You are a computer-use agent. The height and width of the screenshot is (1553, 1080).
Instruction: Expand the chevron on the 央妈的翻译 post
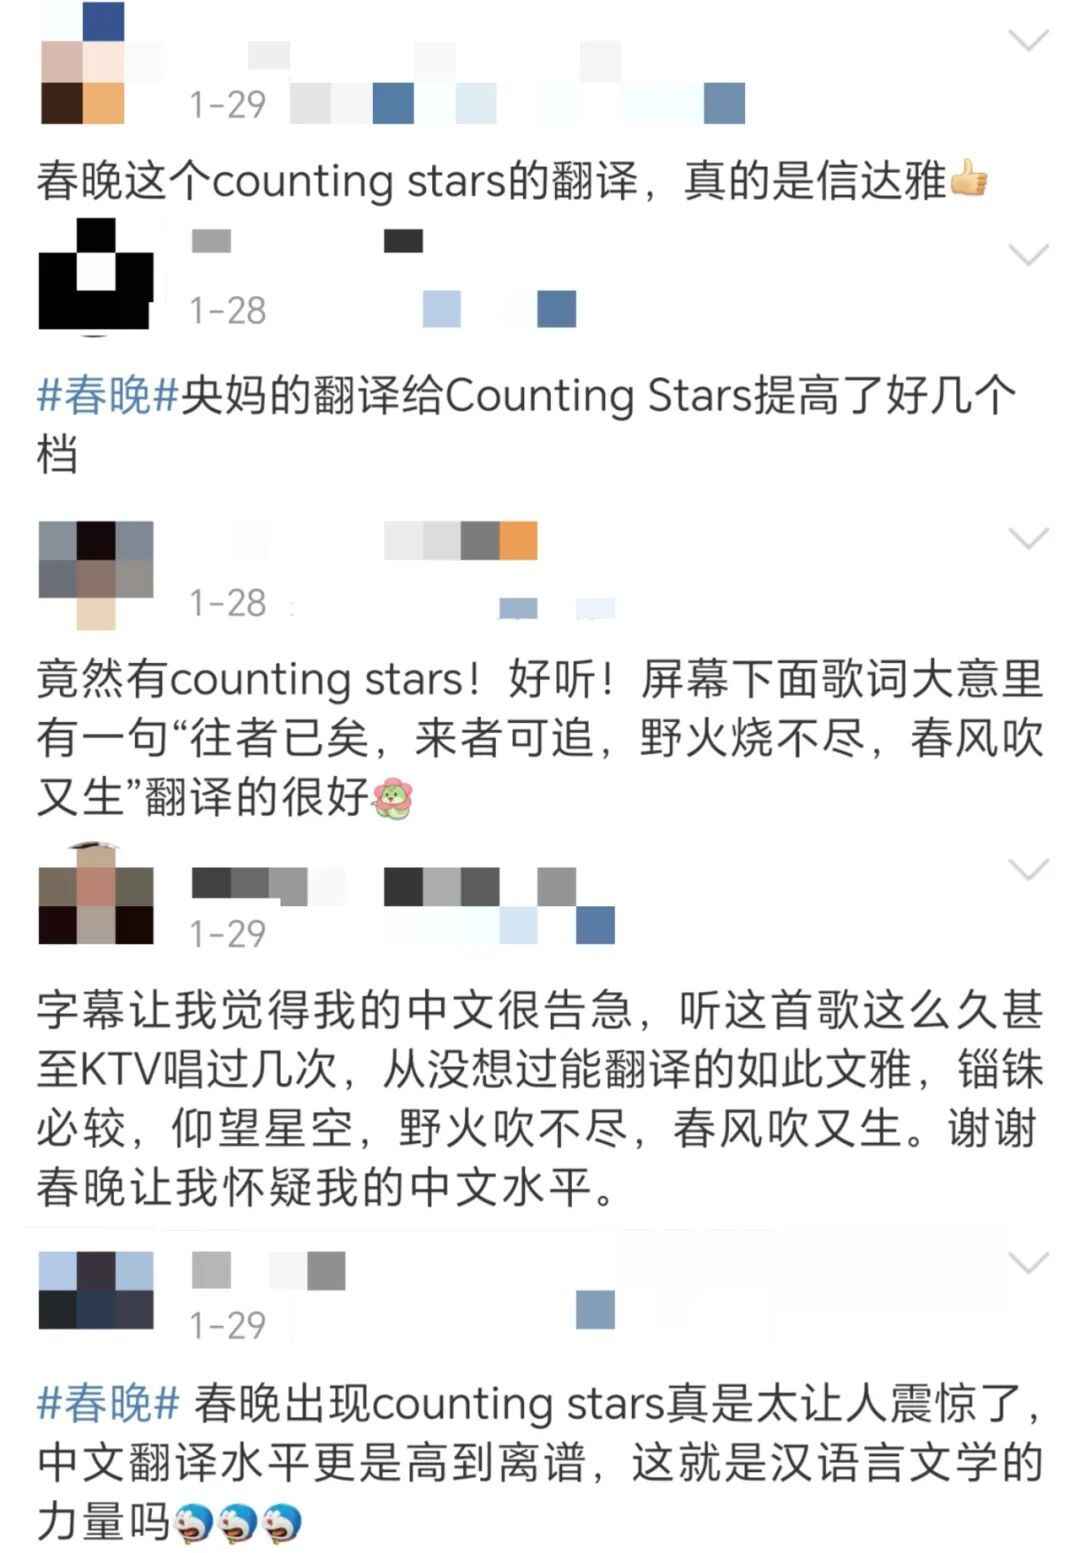click(x=1028, y=255)
